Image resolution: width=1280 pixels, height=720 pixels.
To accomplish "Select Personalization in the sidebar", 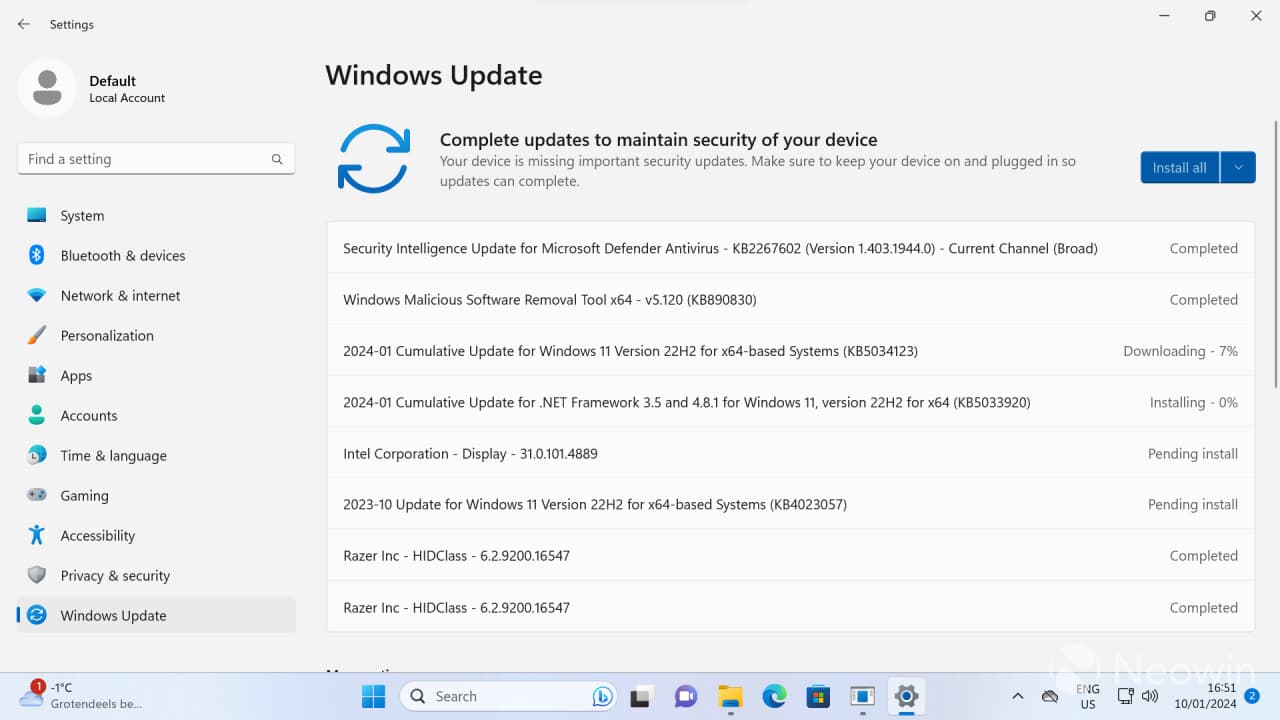I will click(107, 336).
